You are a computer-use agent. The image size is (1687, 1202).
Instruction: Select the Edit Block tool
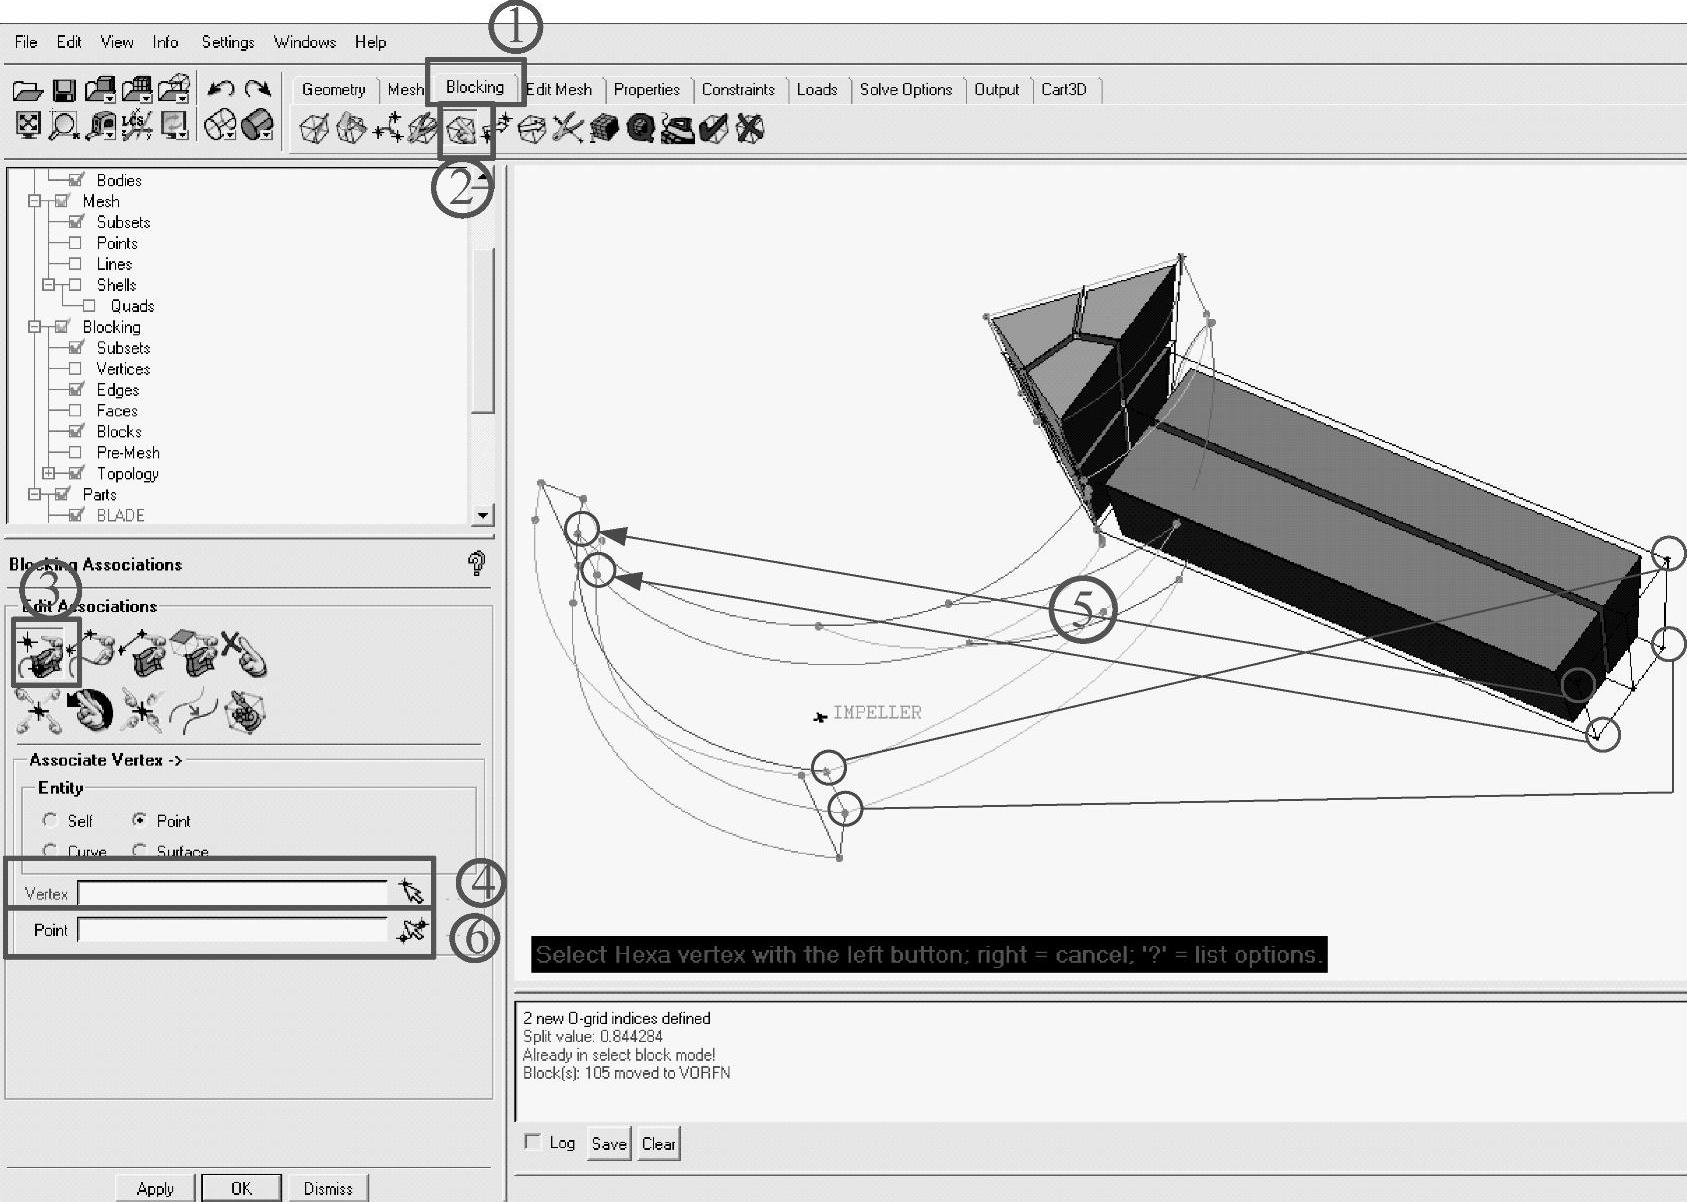[423, 129]
